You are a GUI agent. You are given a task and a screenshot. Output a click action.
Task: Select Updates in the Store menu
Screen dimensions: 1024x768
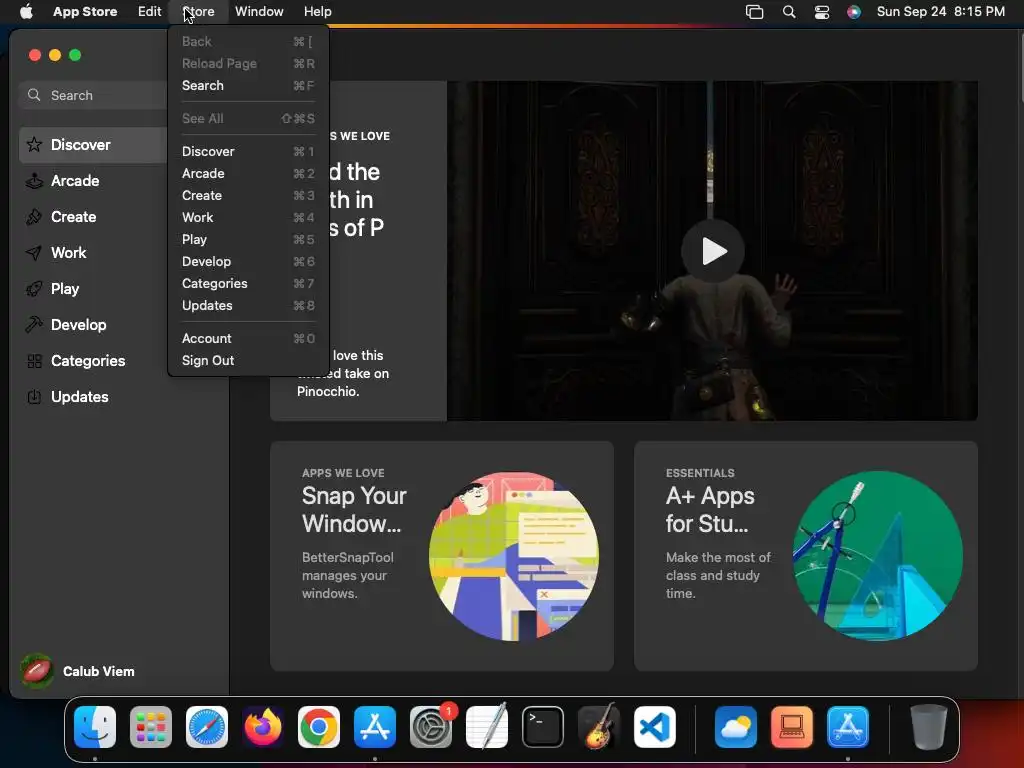[248, 306]
